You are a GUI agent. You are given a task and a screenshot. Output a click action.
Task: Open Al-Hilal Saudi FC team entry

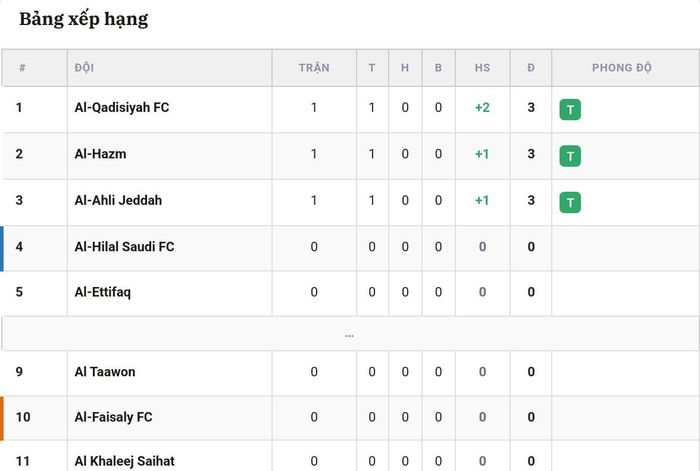coord(125,247)
